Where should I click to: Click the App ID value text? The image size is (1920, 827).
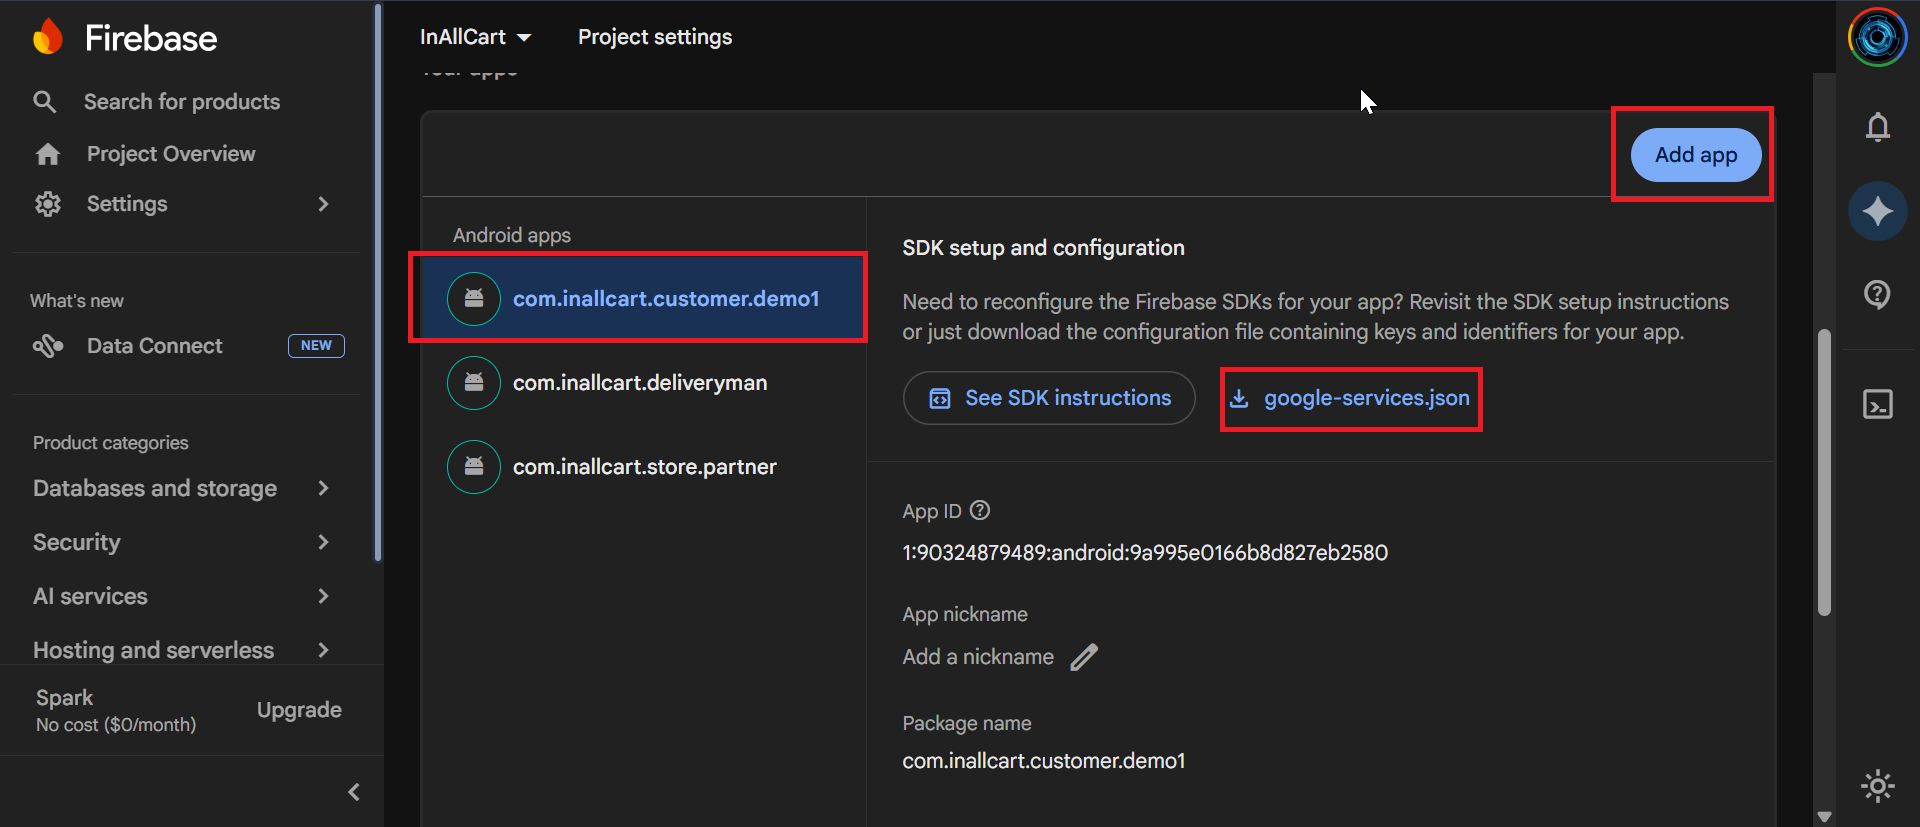pos(1145,553)
